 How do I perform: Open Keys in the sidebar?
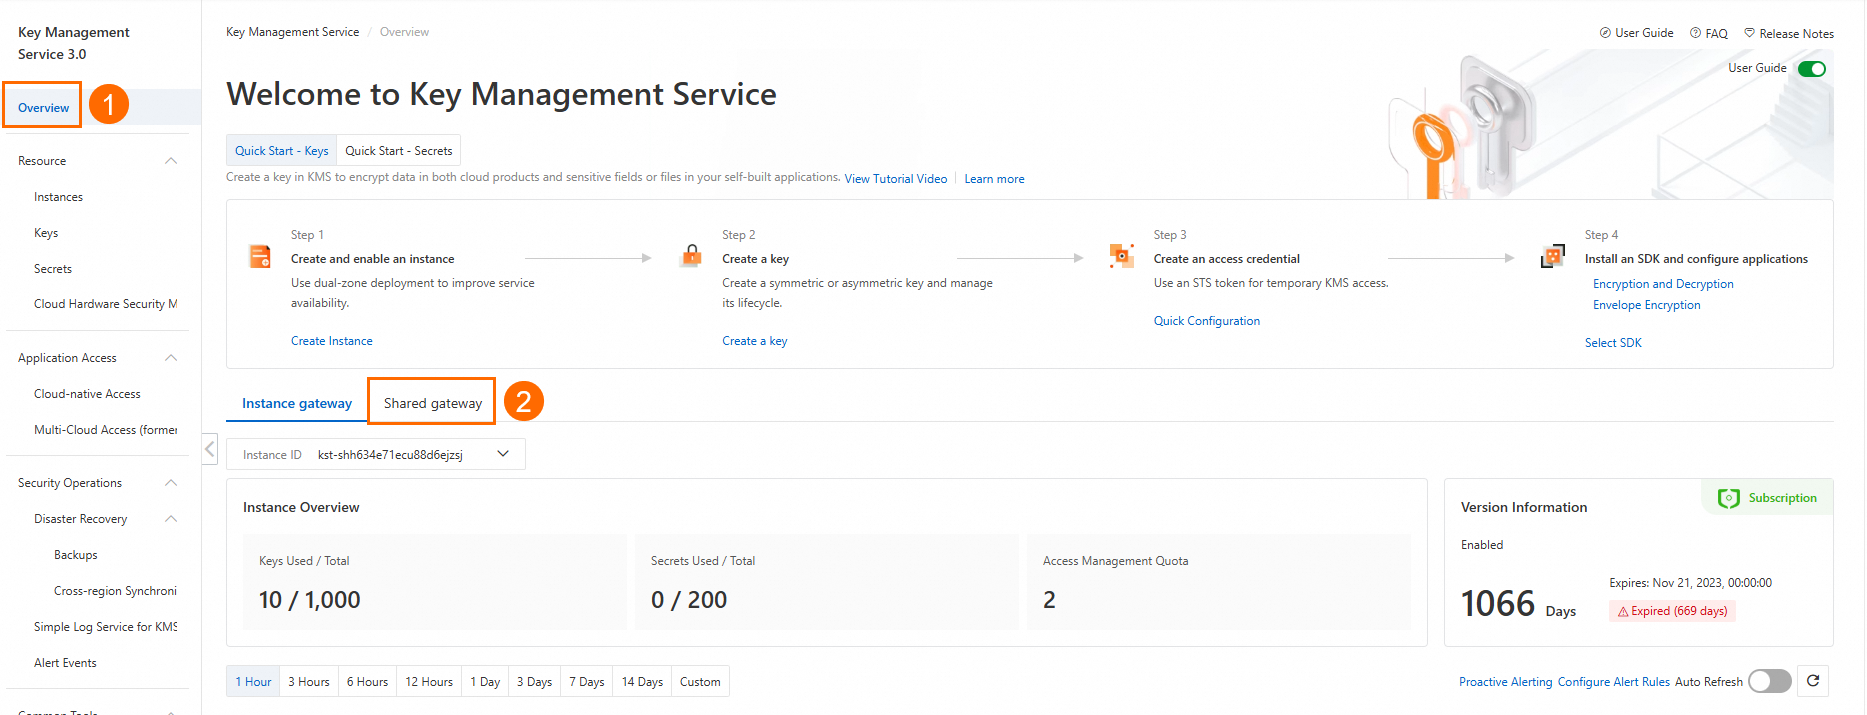(x=46, y=233)
